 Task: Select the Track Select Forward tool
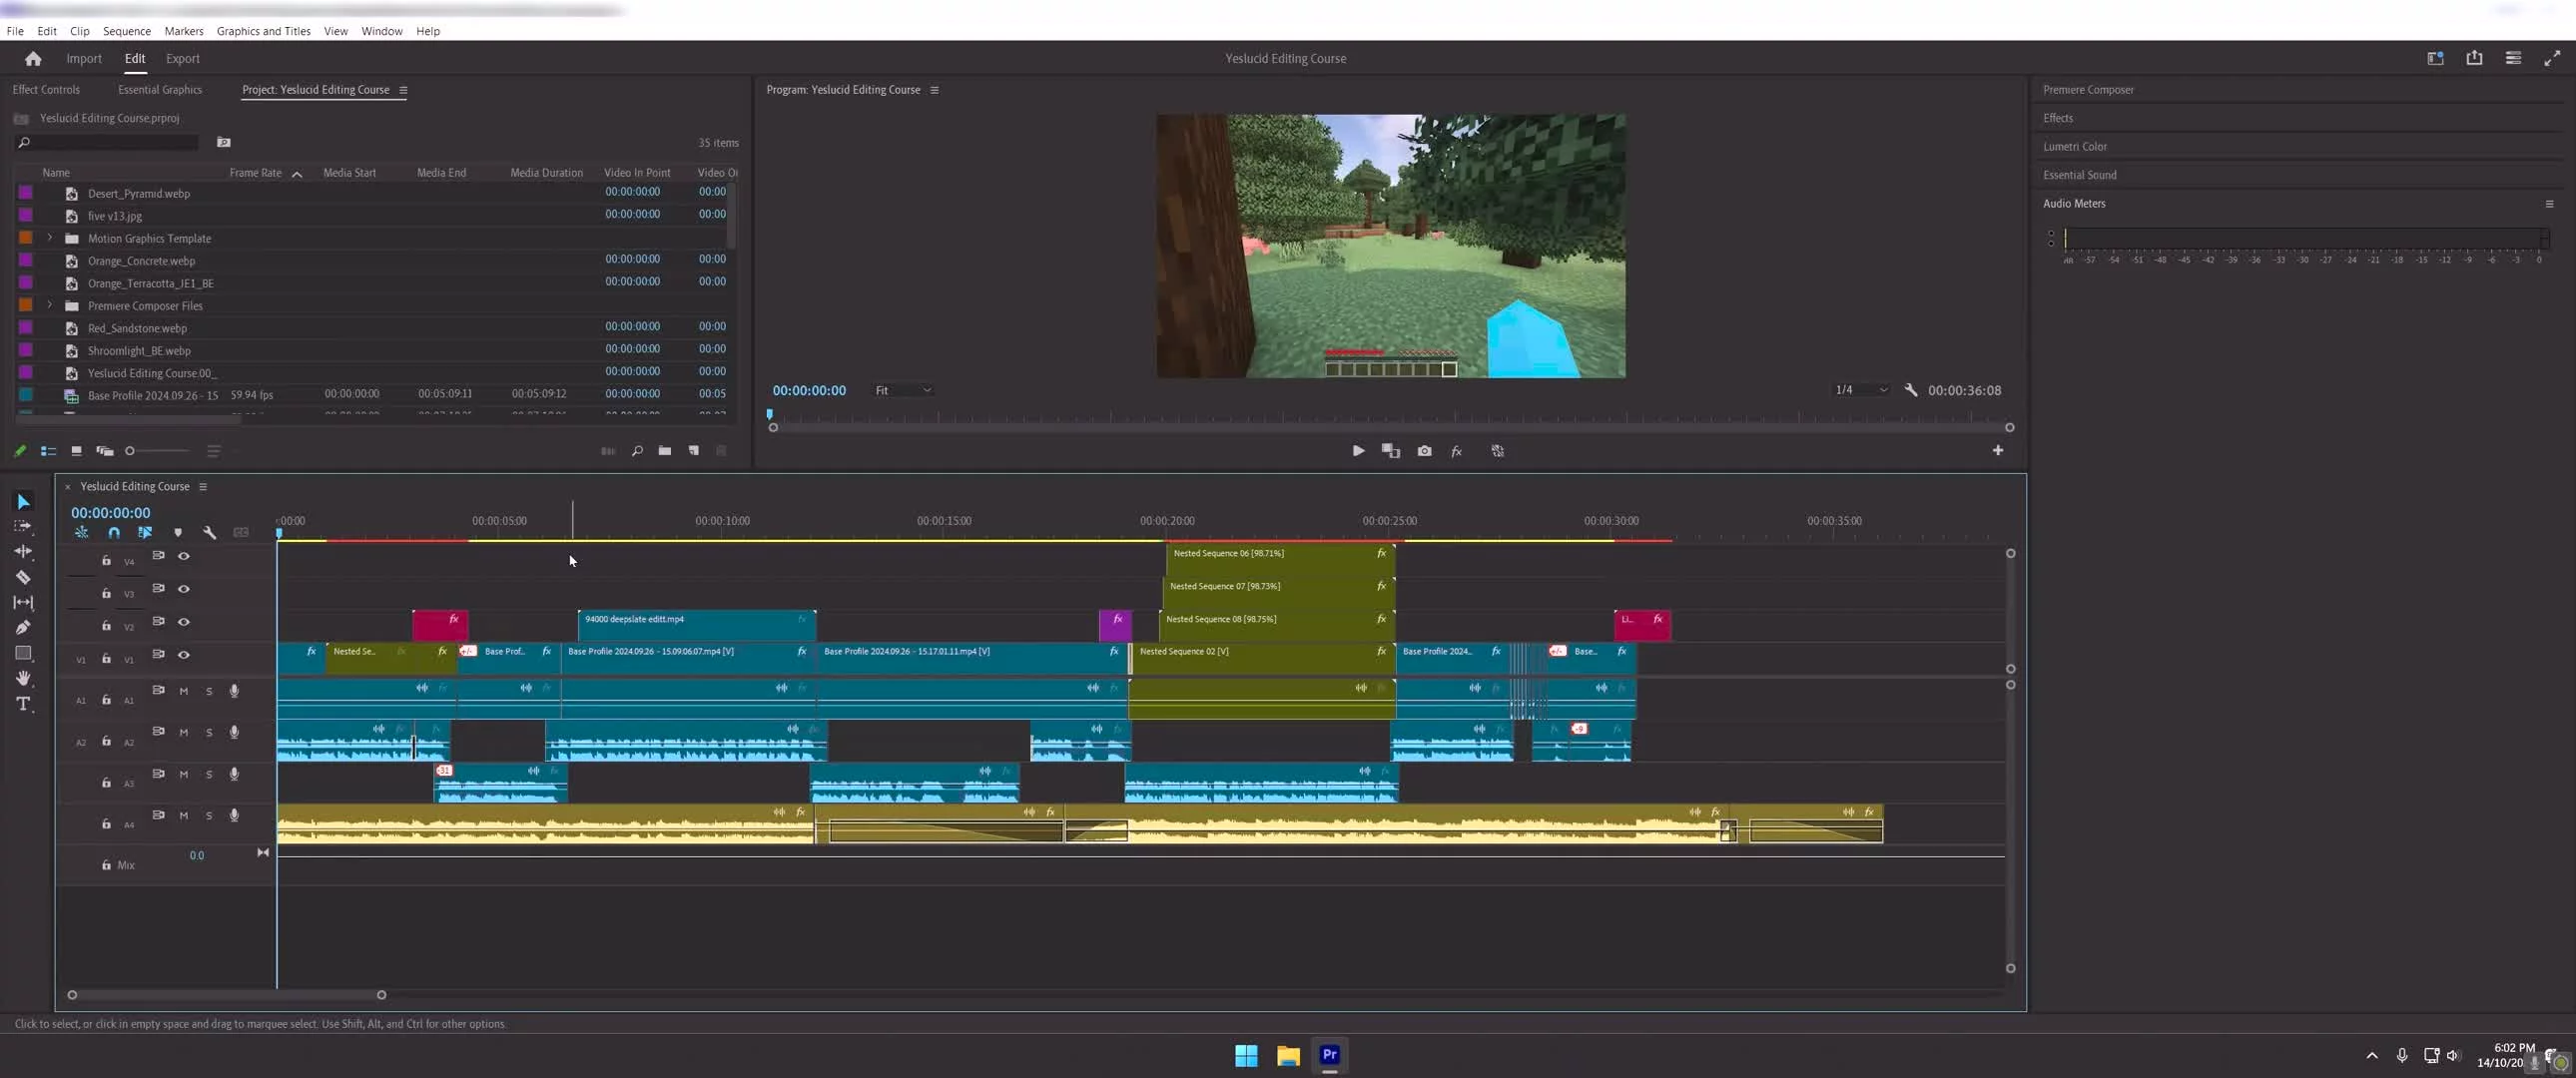(x=23, y=526)
